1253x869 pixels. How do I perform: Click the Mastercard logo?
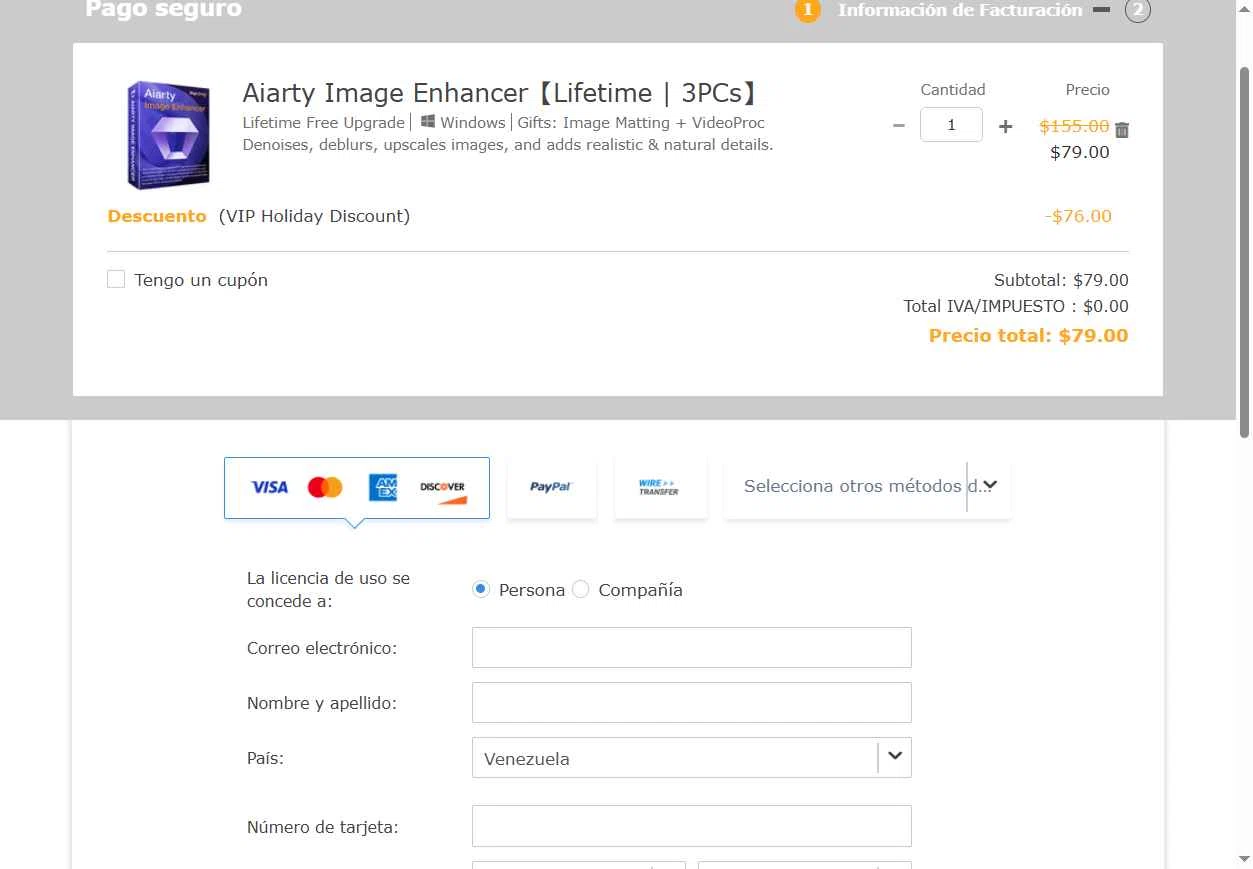click(325, 487)
